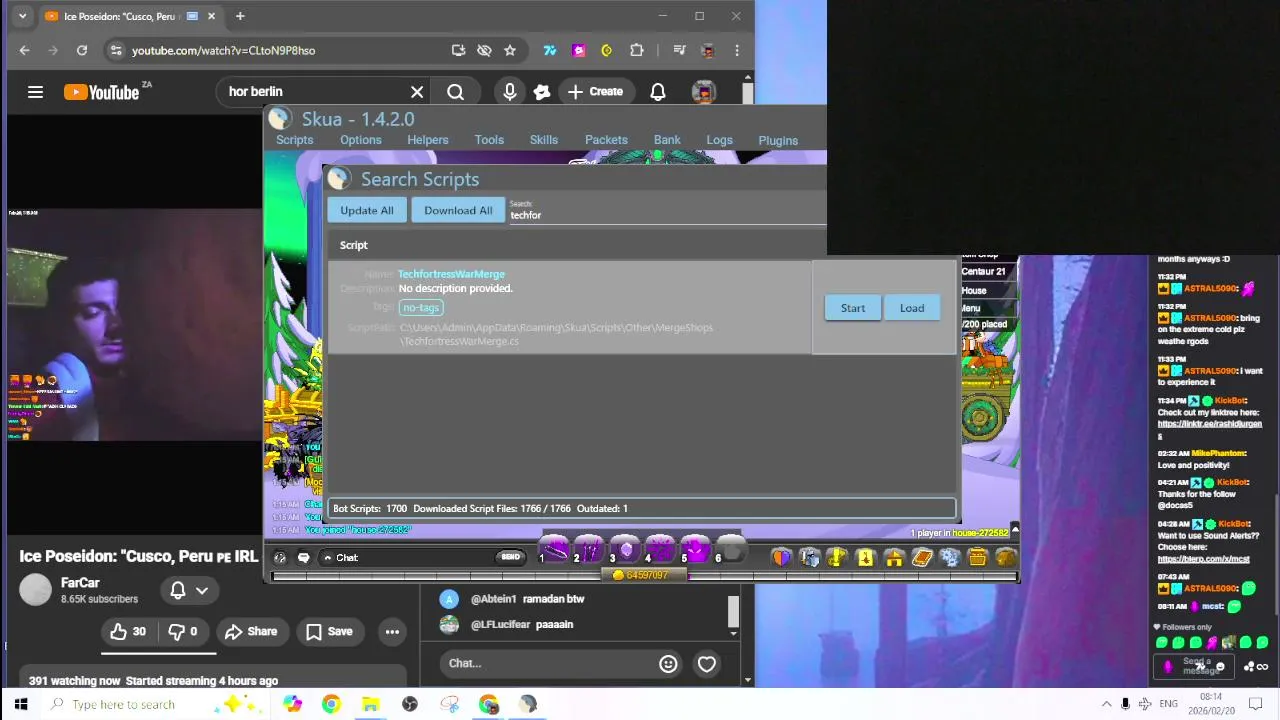Show hidden system tray icons
The image size is (1280, 720).
click(x=1106, y=704)
